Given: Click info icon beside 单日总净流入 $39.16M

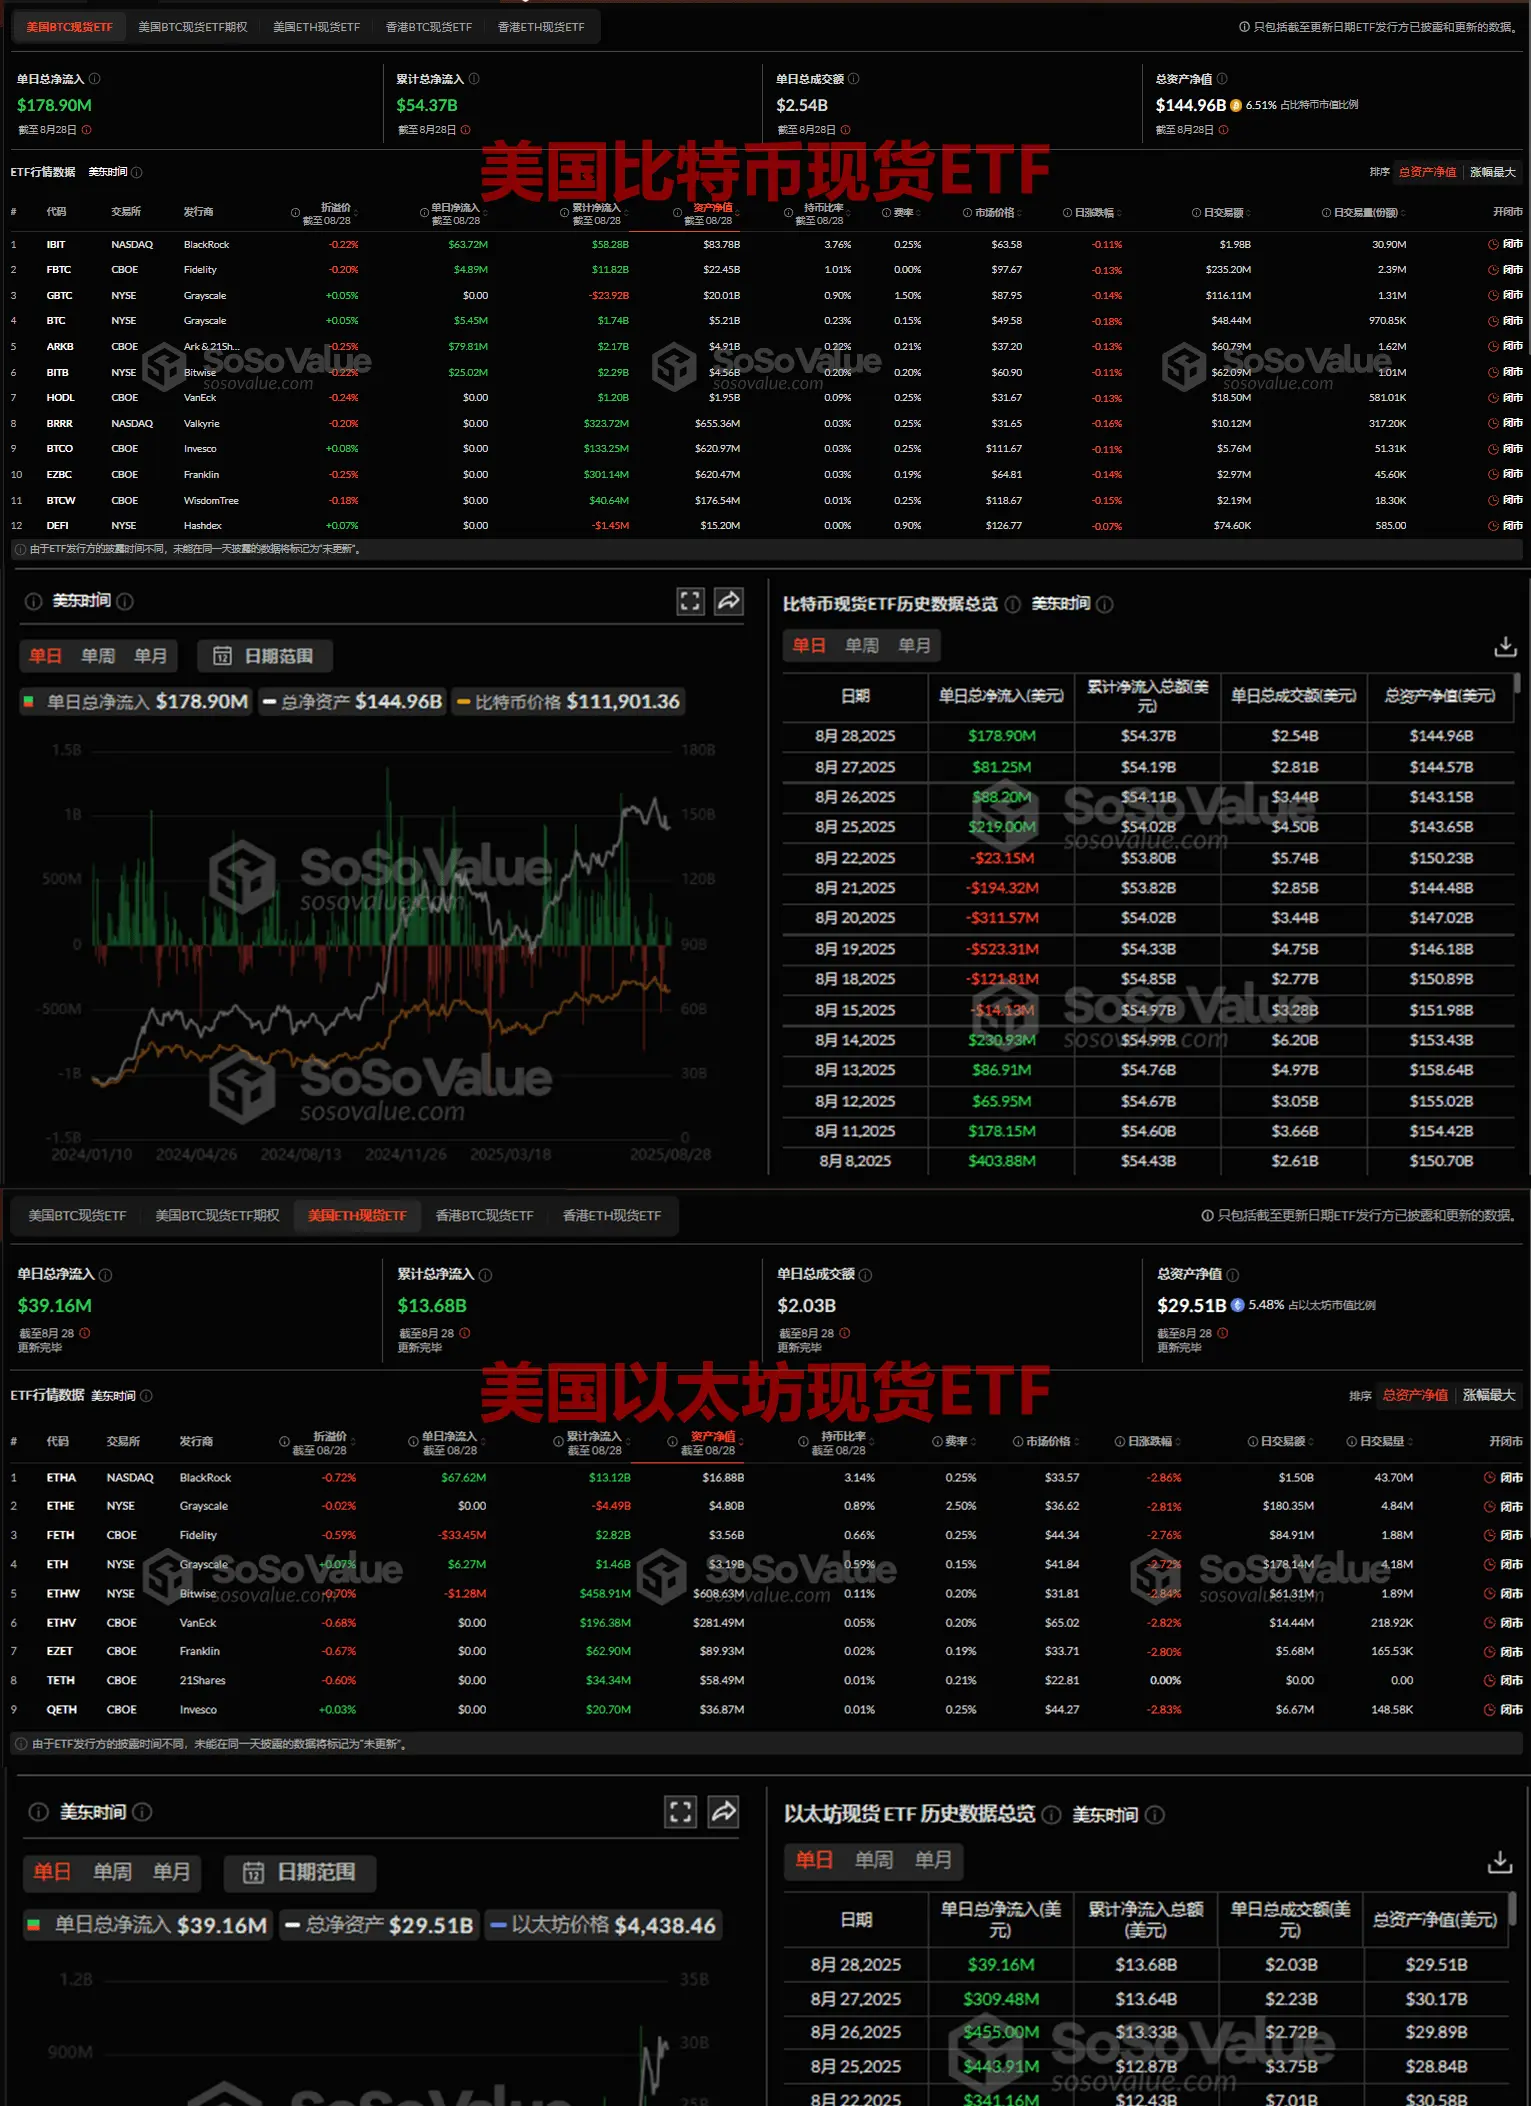Looking at the screenshot, I should 105,1275.
